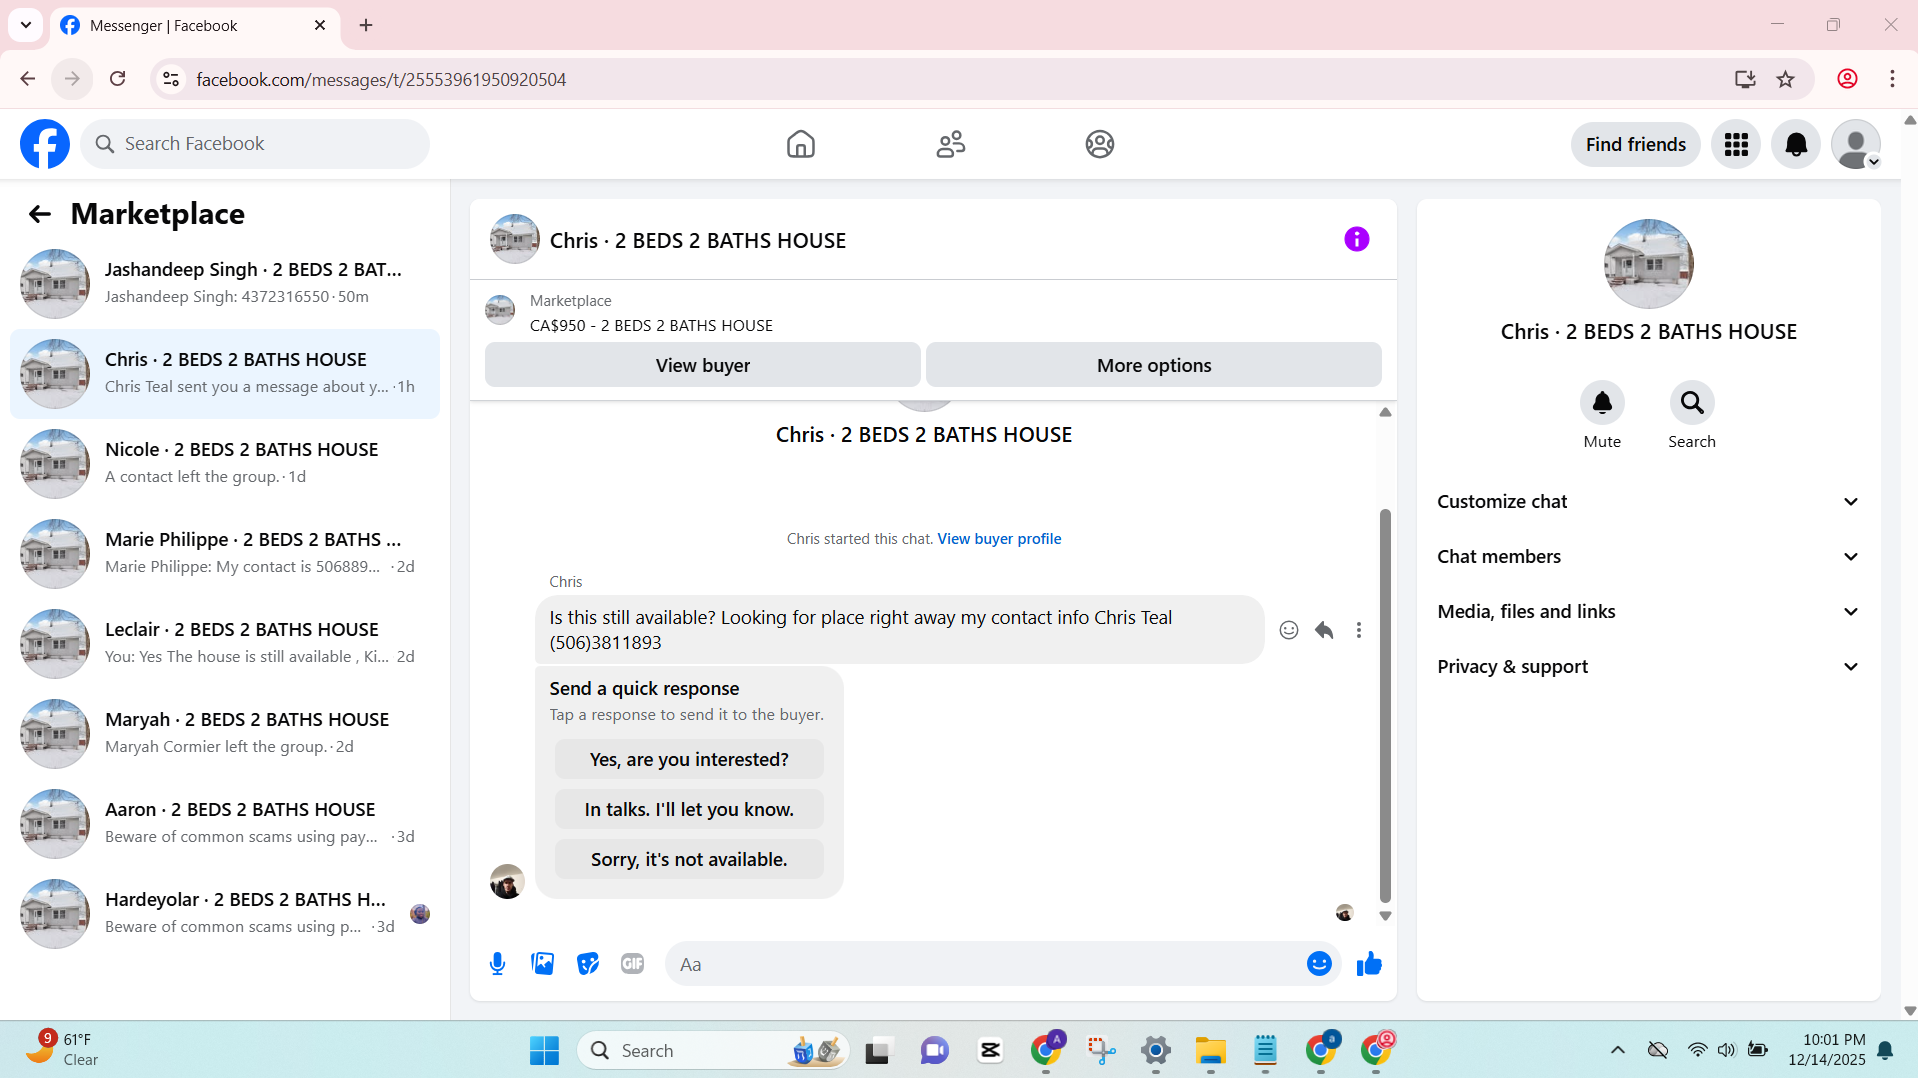
Task: Send quick reply 'Yes, are you interested?'
Action: click(689, 760)
